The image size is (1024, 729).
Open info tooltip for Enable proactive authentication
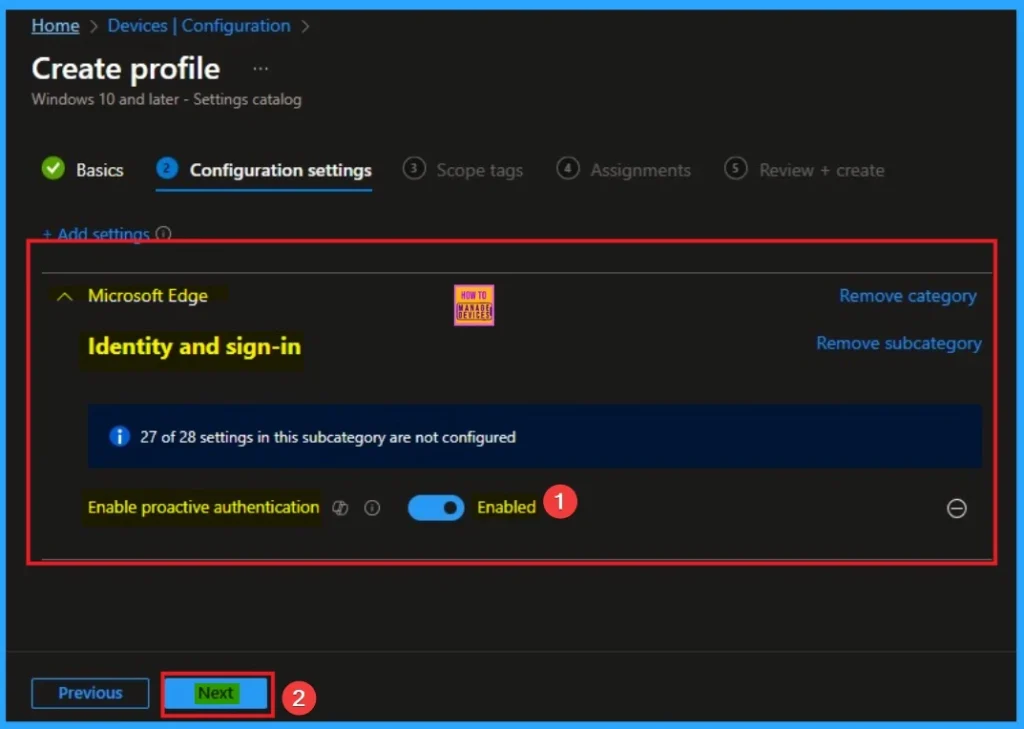pyautogui.click(x=372, y=508)
